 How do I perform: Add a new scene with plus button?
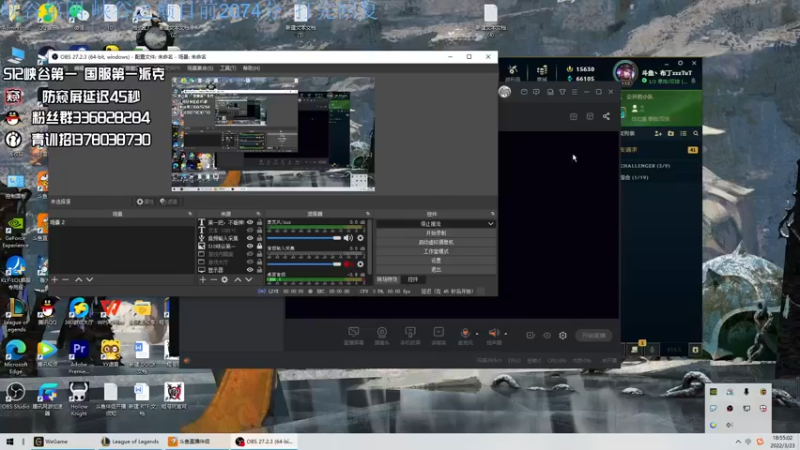55,280
